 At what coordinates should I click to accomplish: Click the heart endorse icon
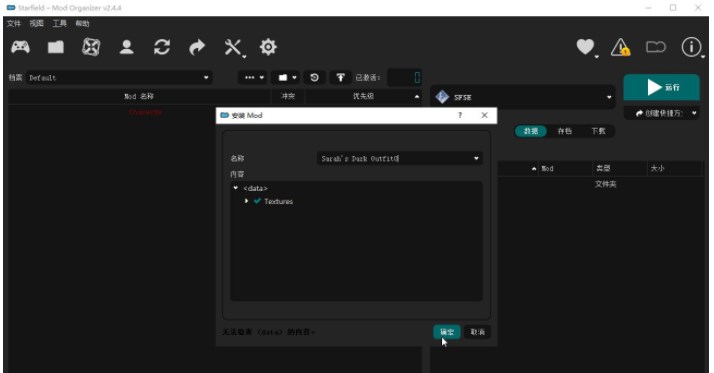(x=586, y=47)
